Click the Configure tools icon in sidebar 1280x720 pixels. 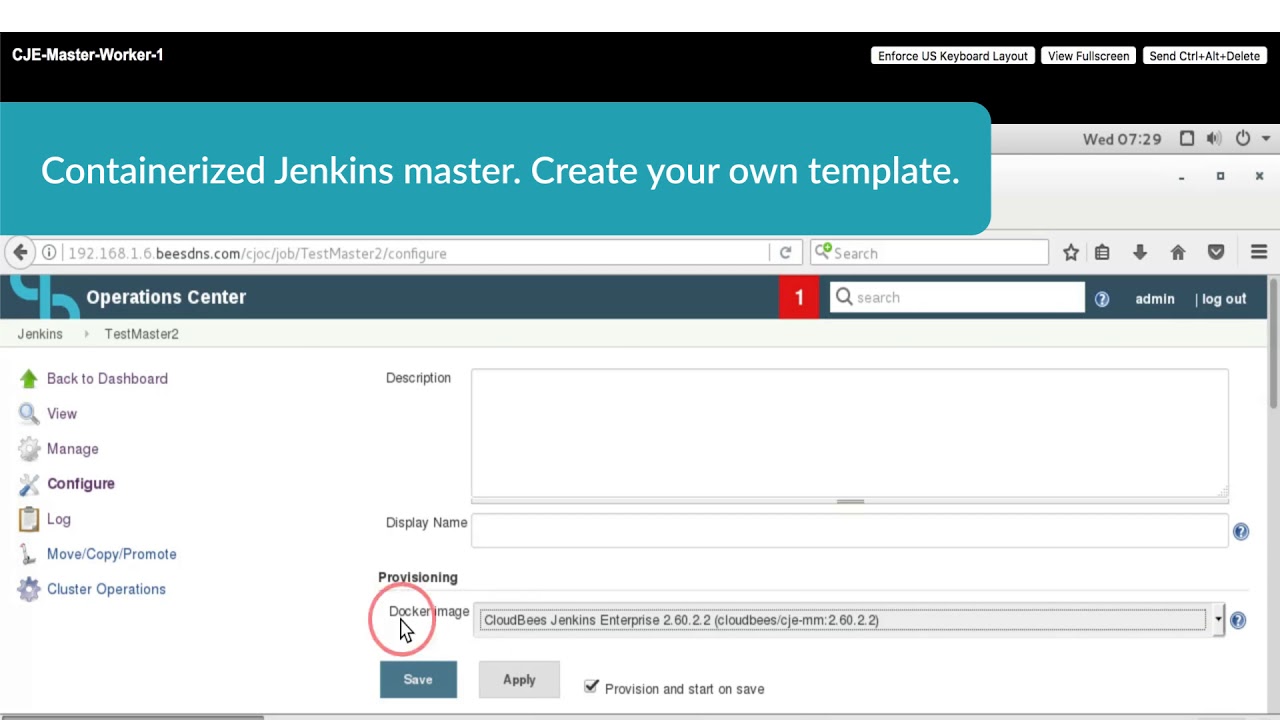click(29, 484)
